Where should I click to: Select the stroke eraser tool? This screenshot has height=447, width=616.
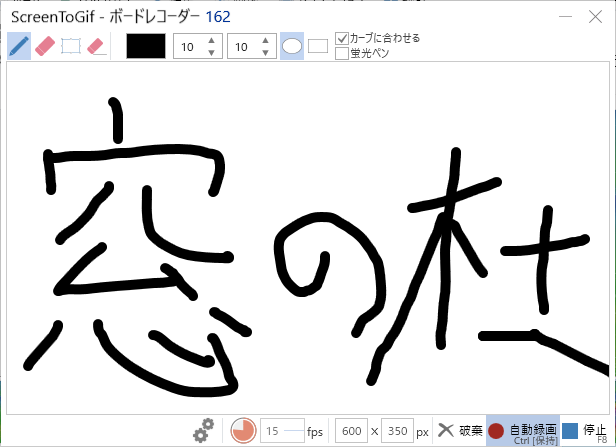point(97,46)
